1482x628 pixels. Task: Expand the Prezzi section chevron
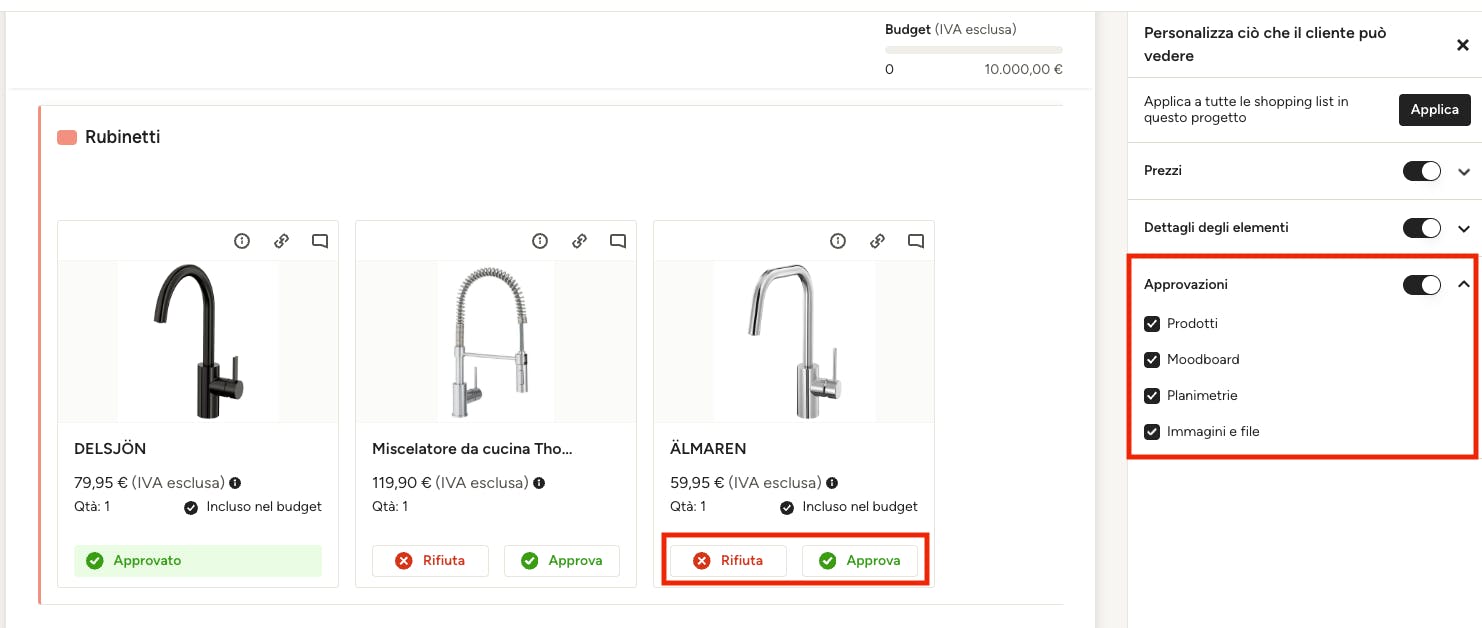point(1464,172)
